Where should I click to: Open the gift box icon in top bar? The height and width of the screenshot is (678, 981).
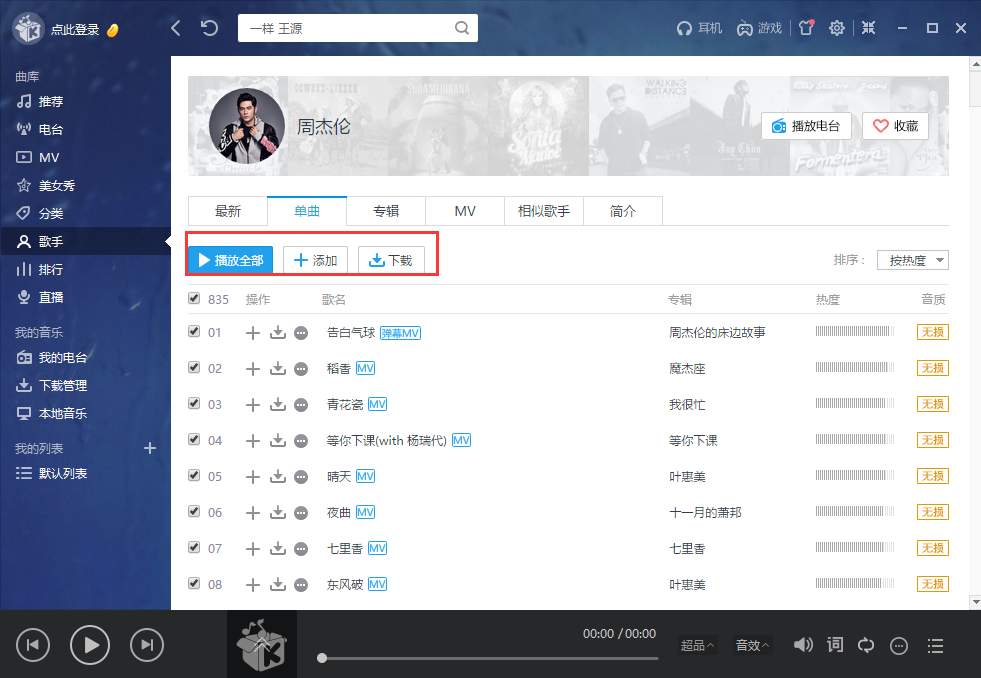point(806,28)
